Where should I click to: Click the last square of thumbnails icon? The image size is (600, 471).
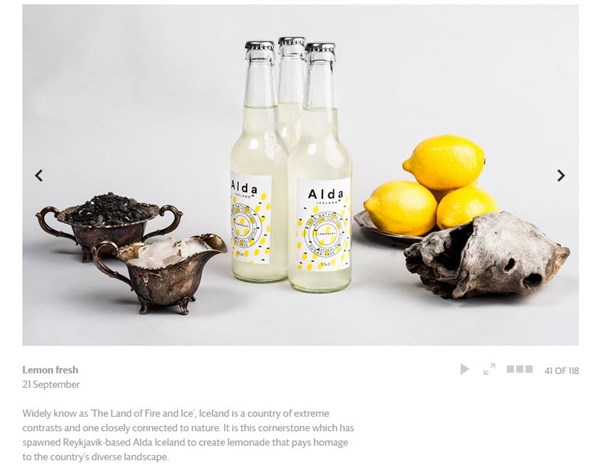(529, 369)
